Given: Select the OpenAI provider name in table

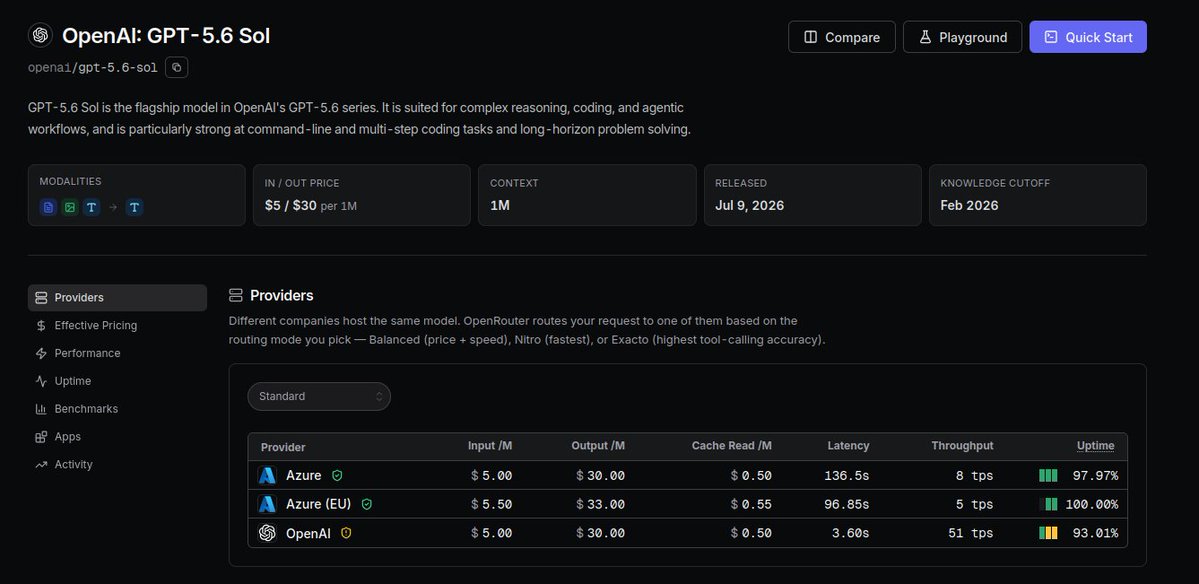Looking at the screenshot, I should 308,534.
